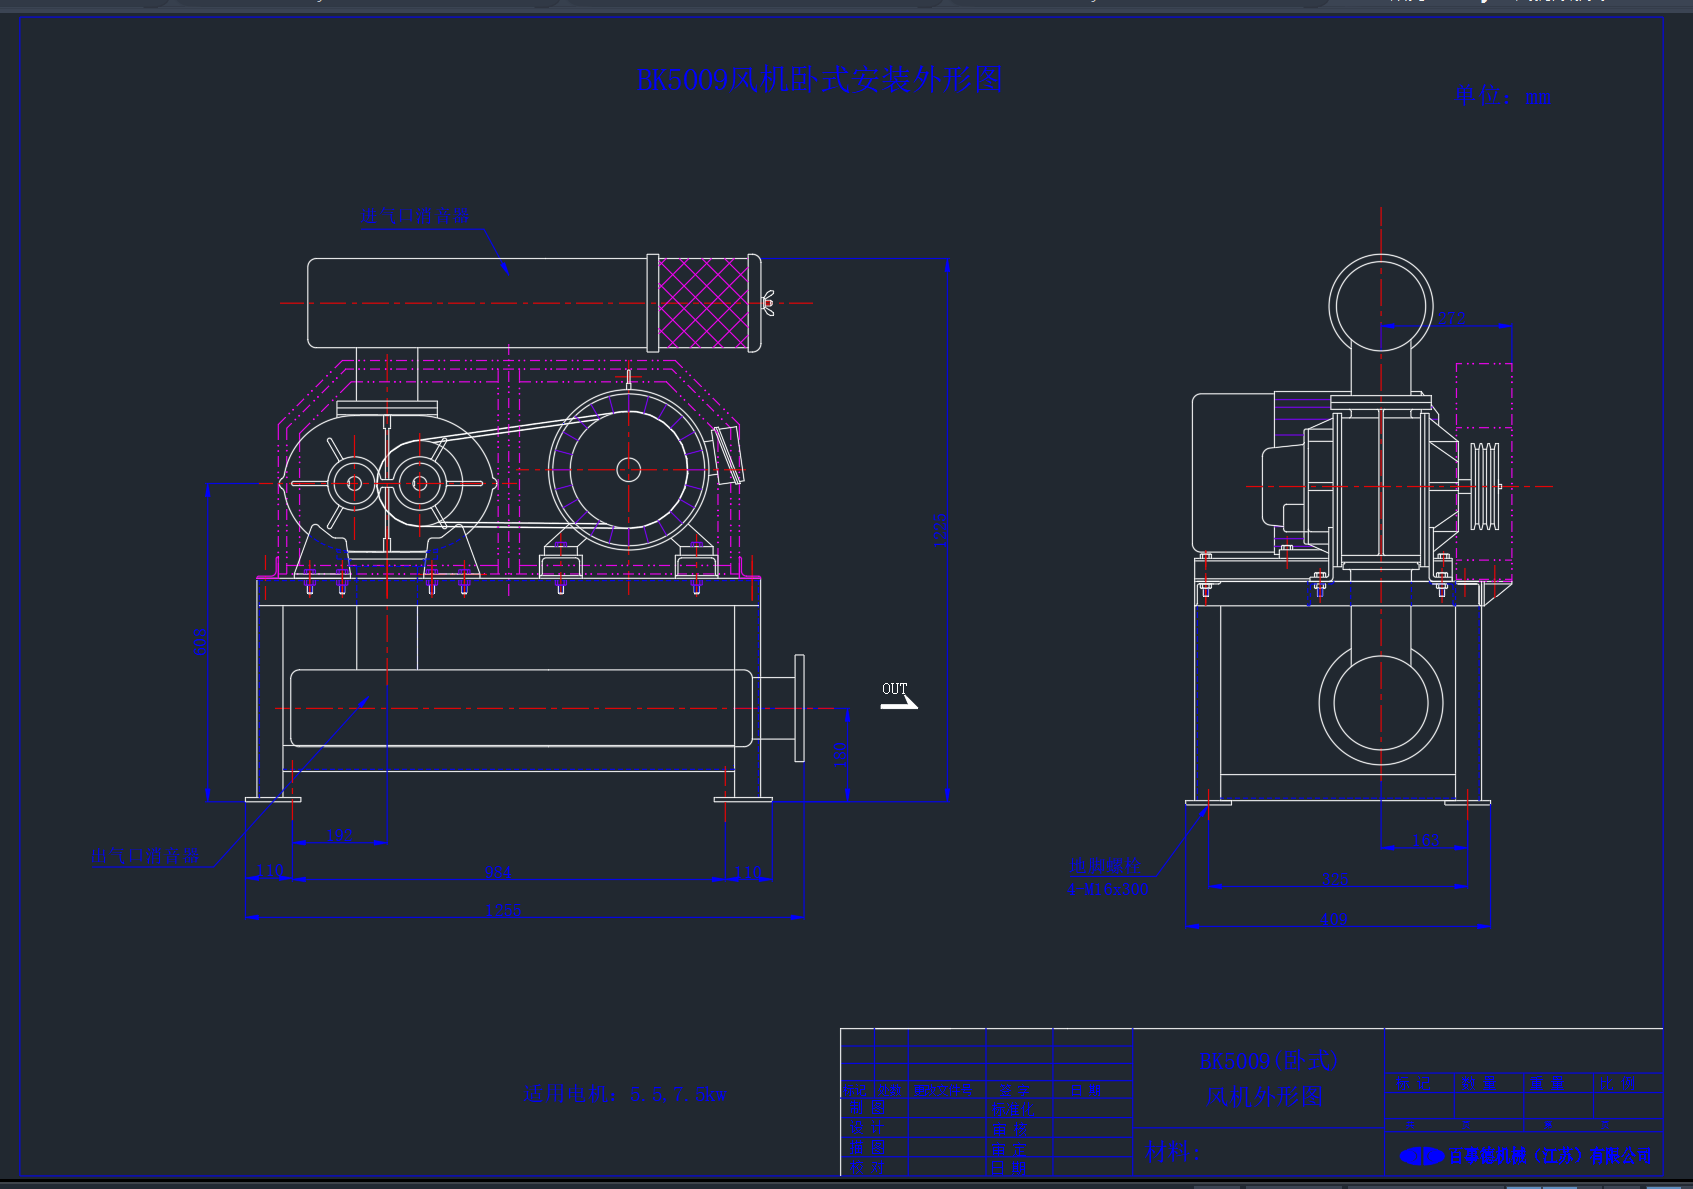Select the magenta cross-hatched air filter element
The image size is (1693, 1189).
tap(703, 303)
